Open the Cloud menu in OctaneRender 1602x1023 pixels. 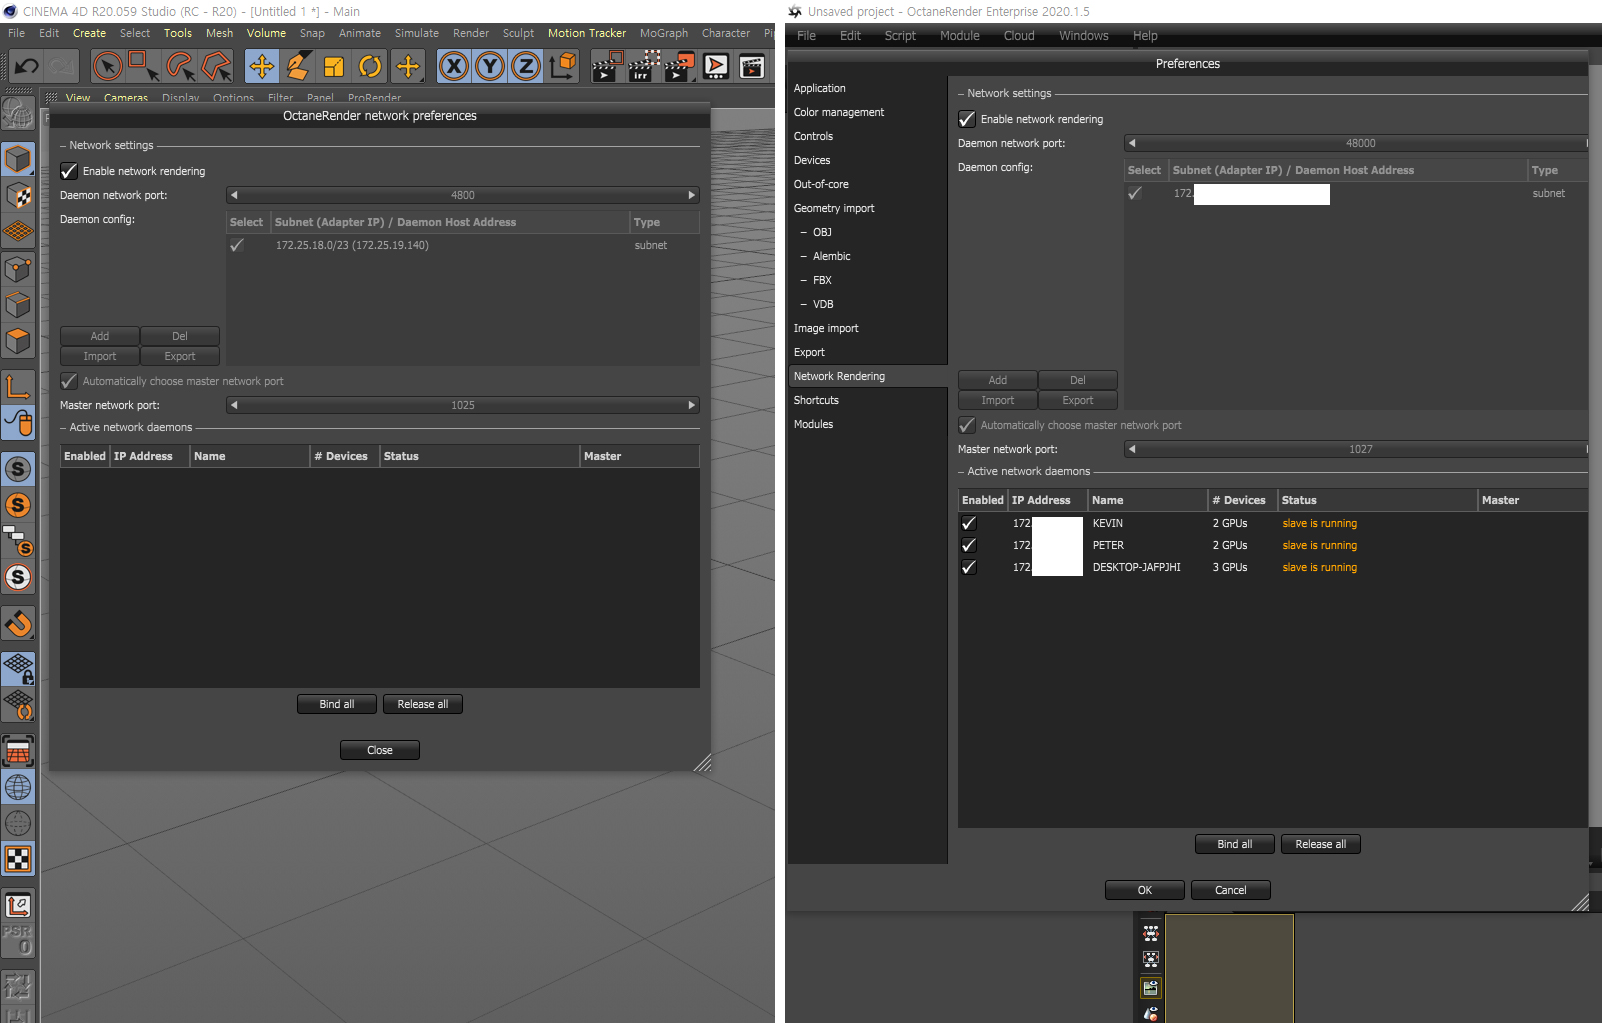[1019, 35]
